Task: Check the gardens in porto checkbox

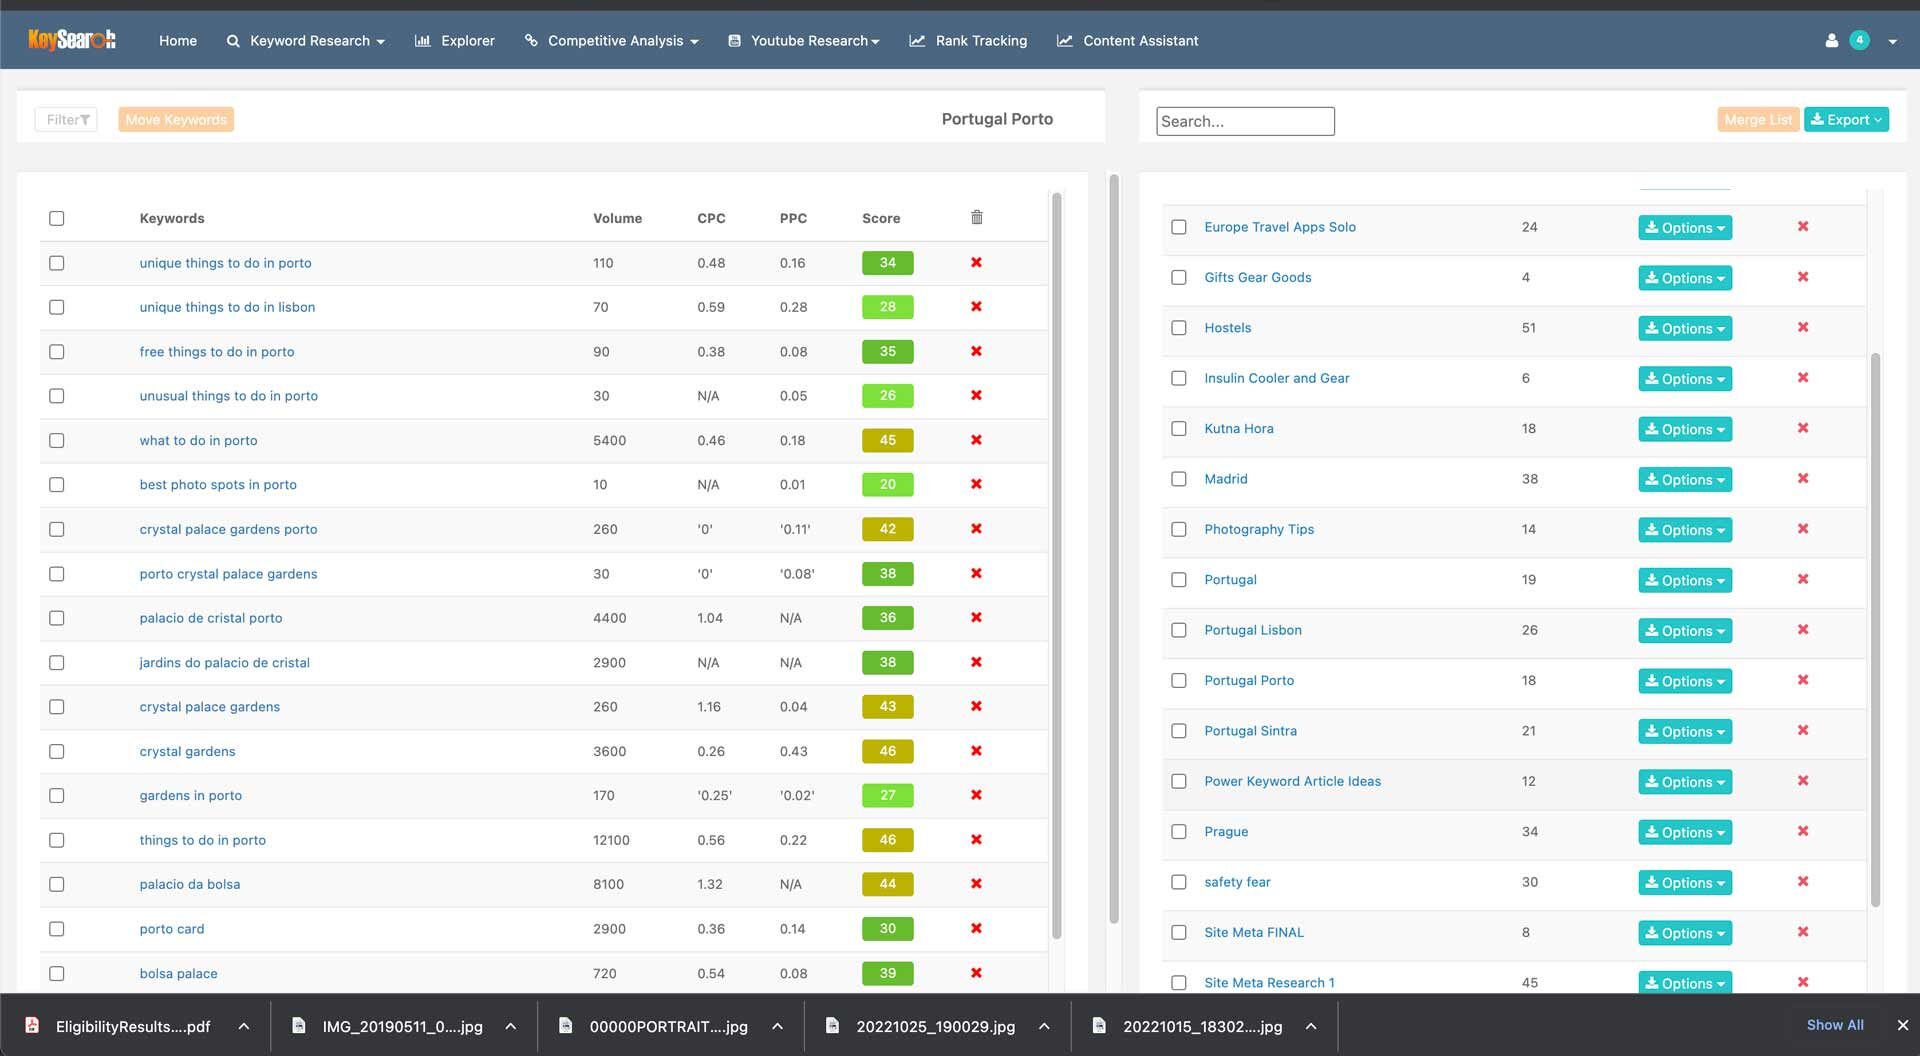Action: pos(57,796)
